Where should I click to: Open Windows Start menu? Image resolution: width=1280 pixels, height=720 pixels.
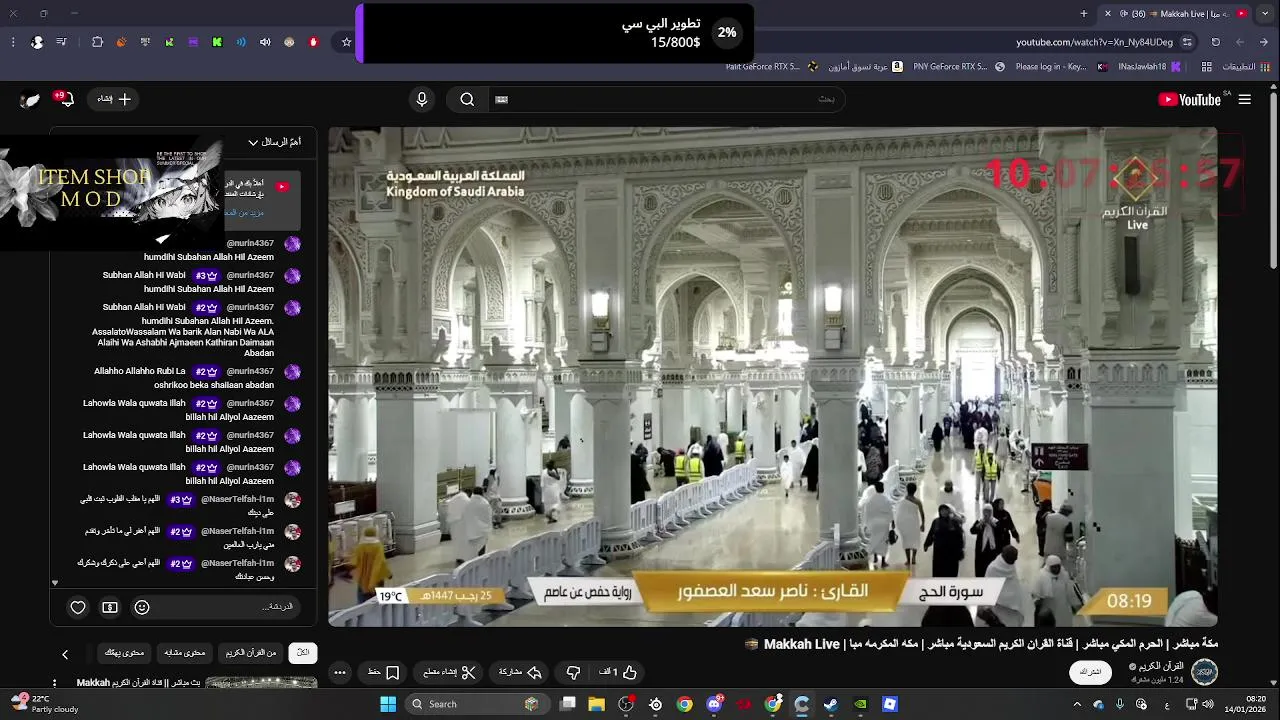(388, 704)
